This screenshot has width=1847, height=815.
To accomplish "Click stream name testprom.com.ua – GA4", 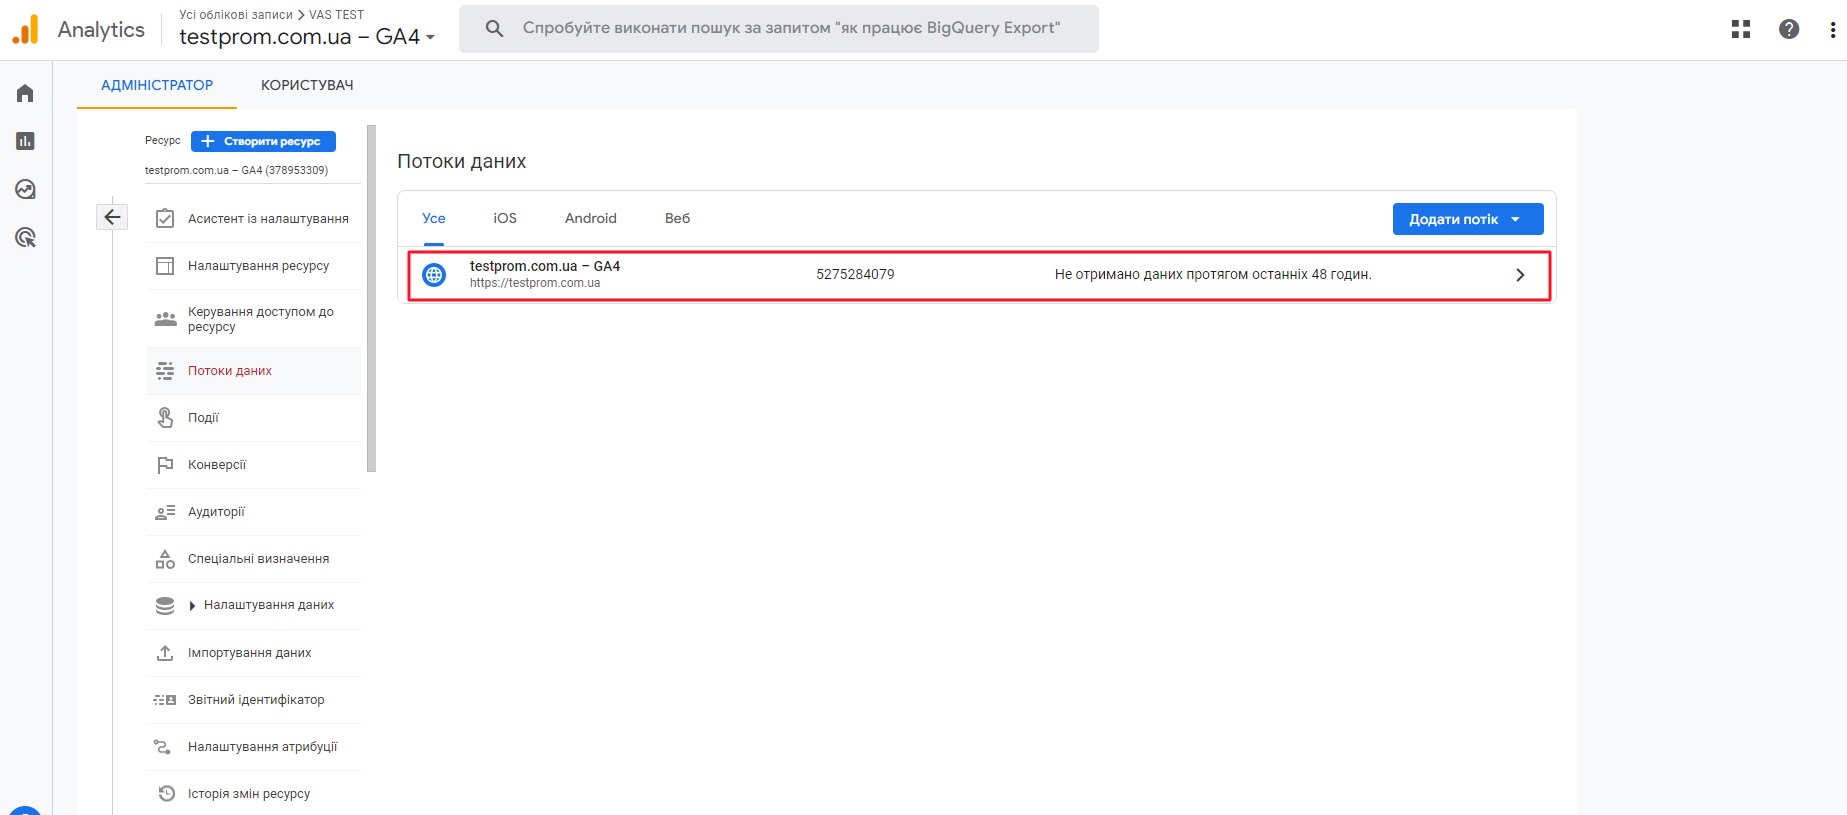I will click(545, 266).
